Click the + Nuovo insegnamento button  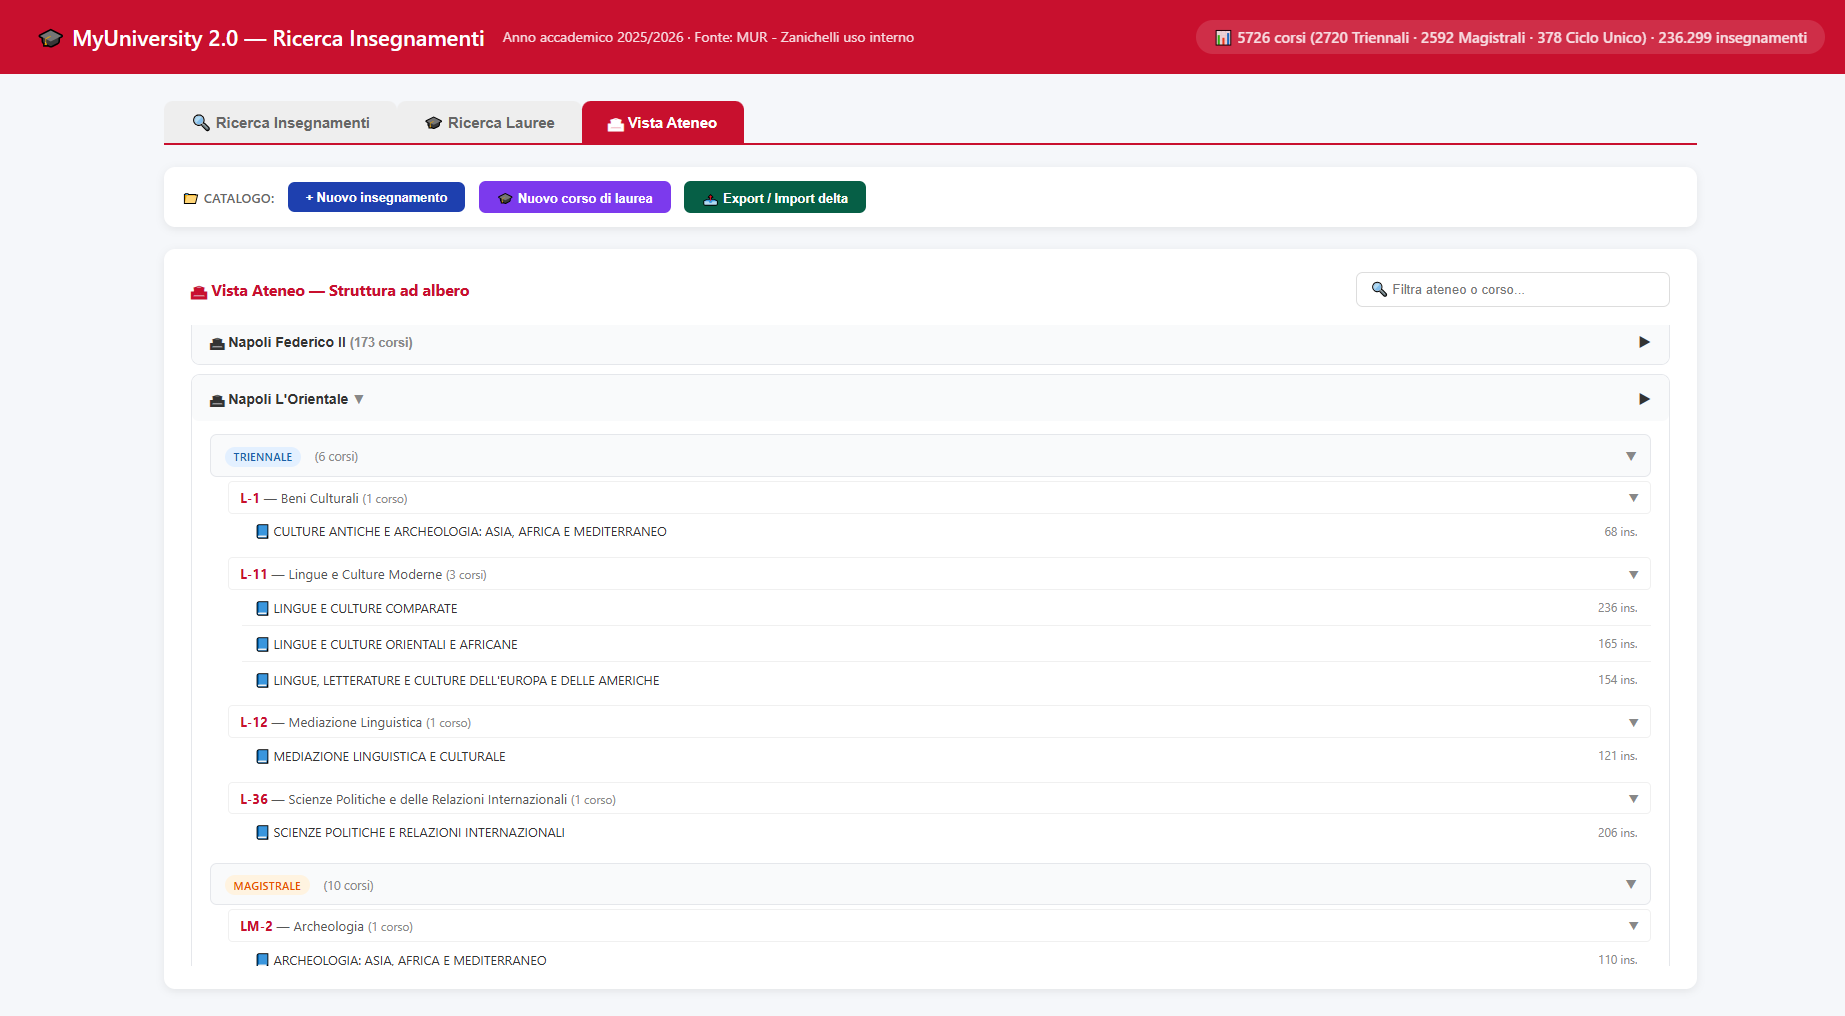point(376,197)
